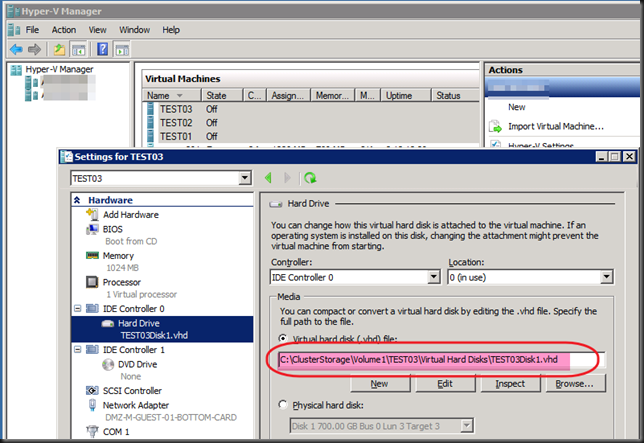
Task: Click Import Virtual Machine... action
Action: 556,126
